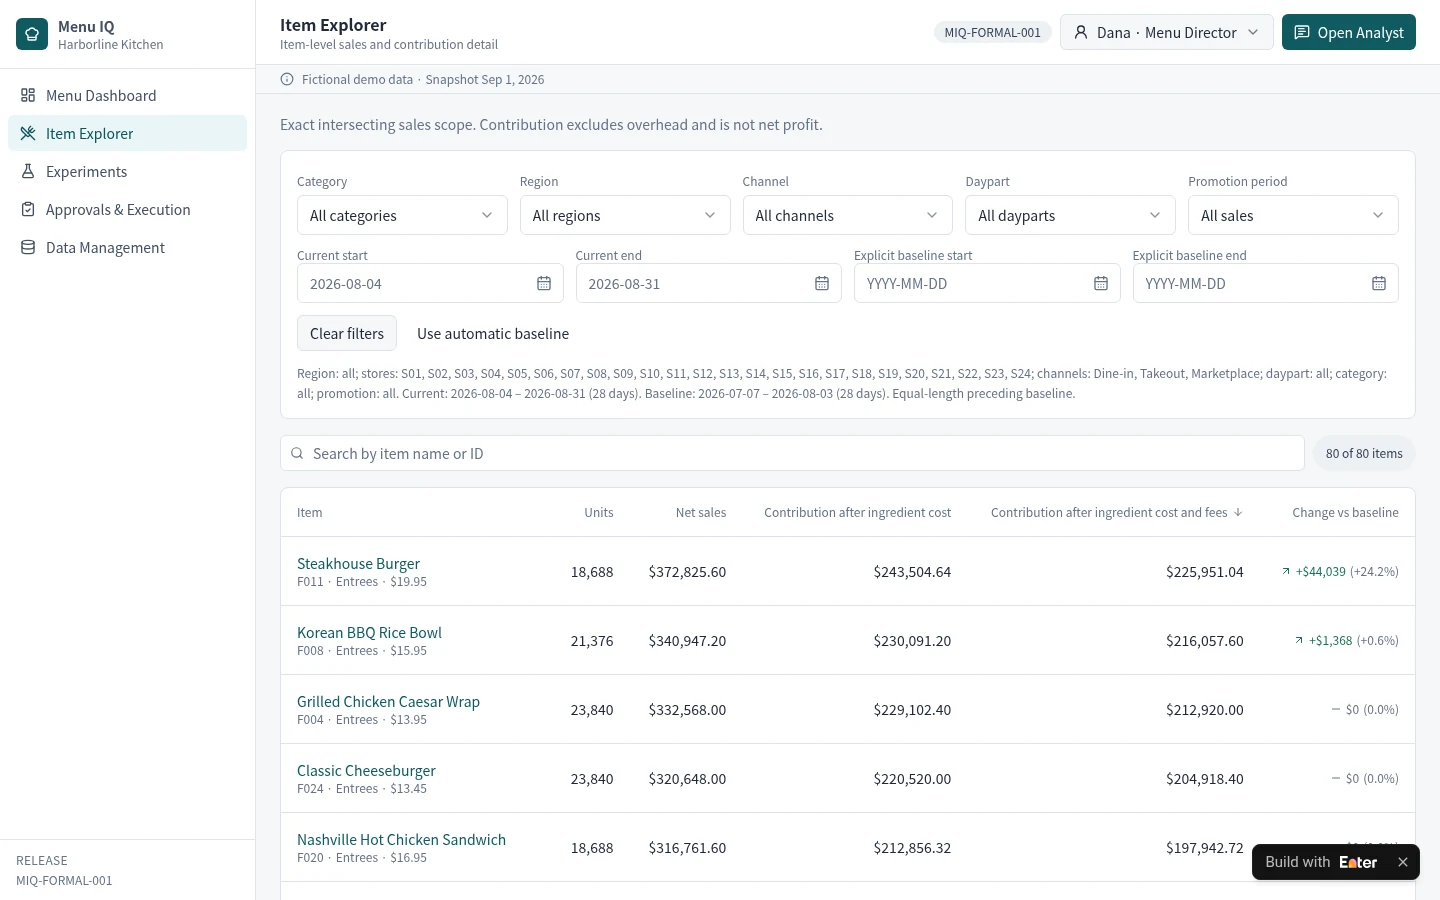Click the search magnifier icon
This screenshot has width=1440, height=900.
pos(297,454)
